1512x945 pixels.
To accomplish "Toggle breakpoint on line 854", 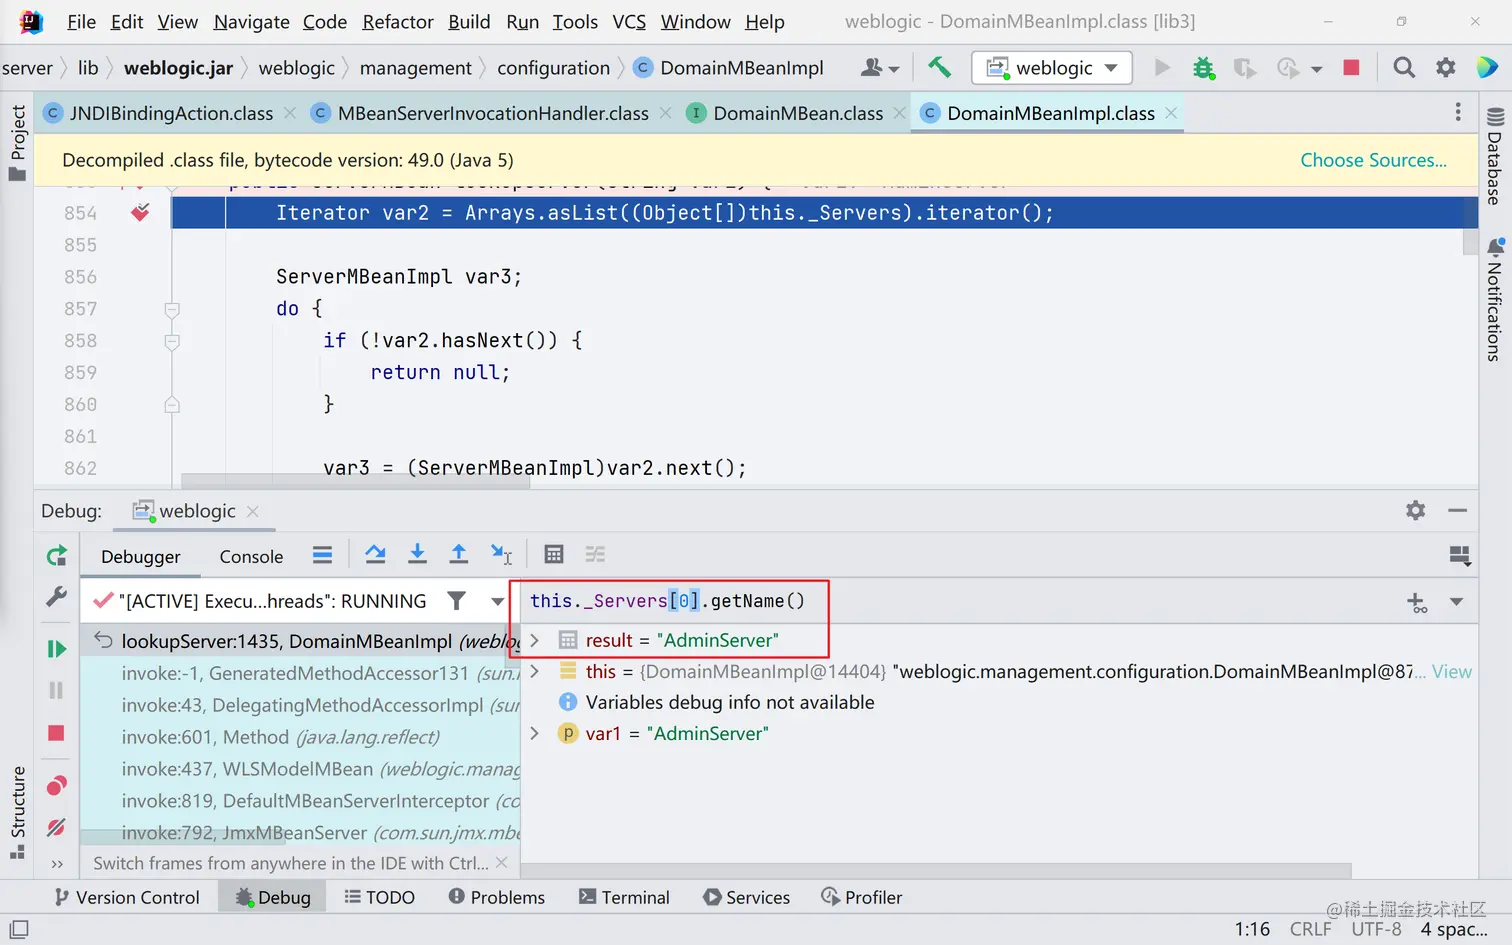I will (141, 212).
